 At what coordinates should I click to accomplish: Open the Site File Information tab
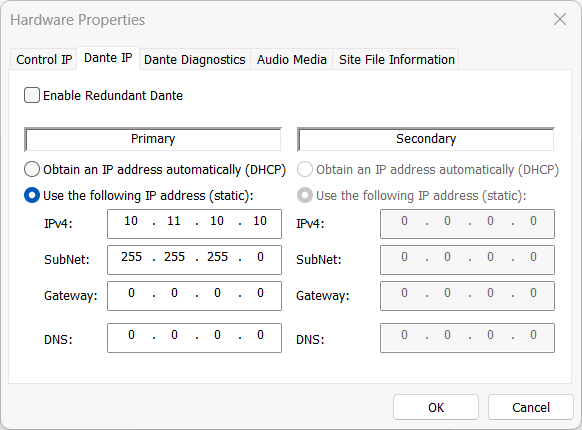coord(396,59)
